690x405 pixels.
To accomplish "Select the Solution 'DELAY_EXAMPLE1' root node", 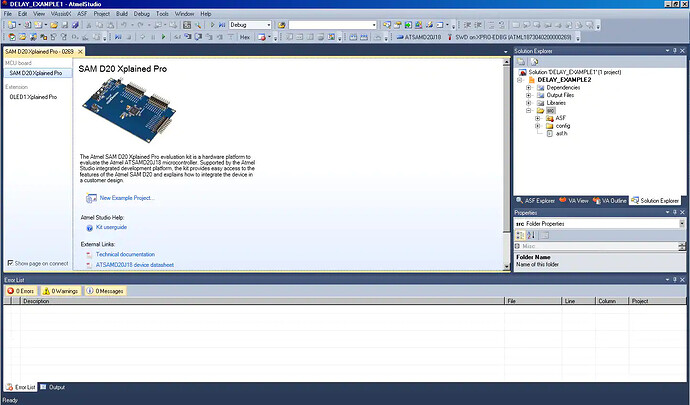I will tap(574, 72).
